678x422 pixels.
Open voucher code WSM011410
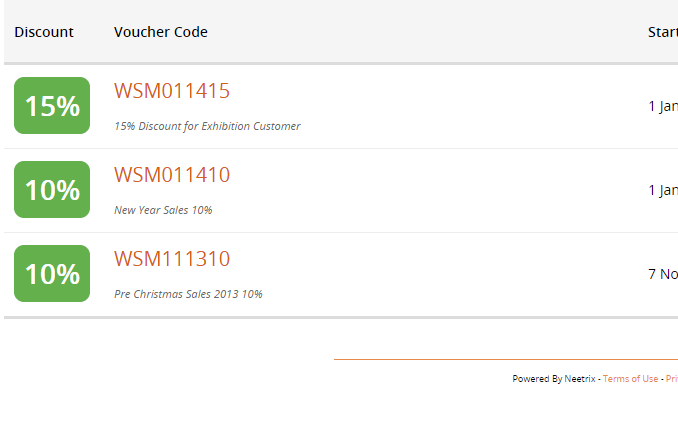point(172,175)
